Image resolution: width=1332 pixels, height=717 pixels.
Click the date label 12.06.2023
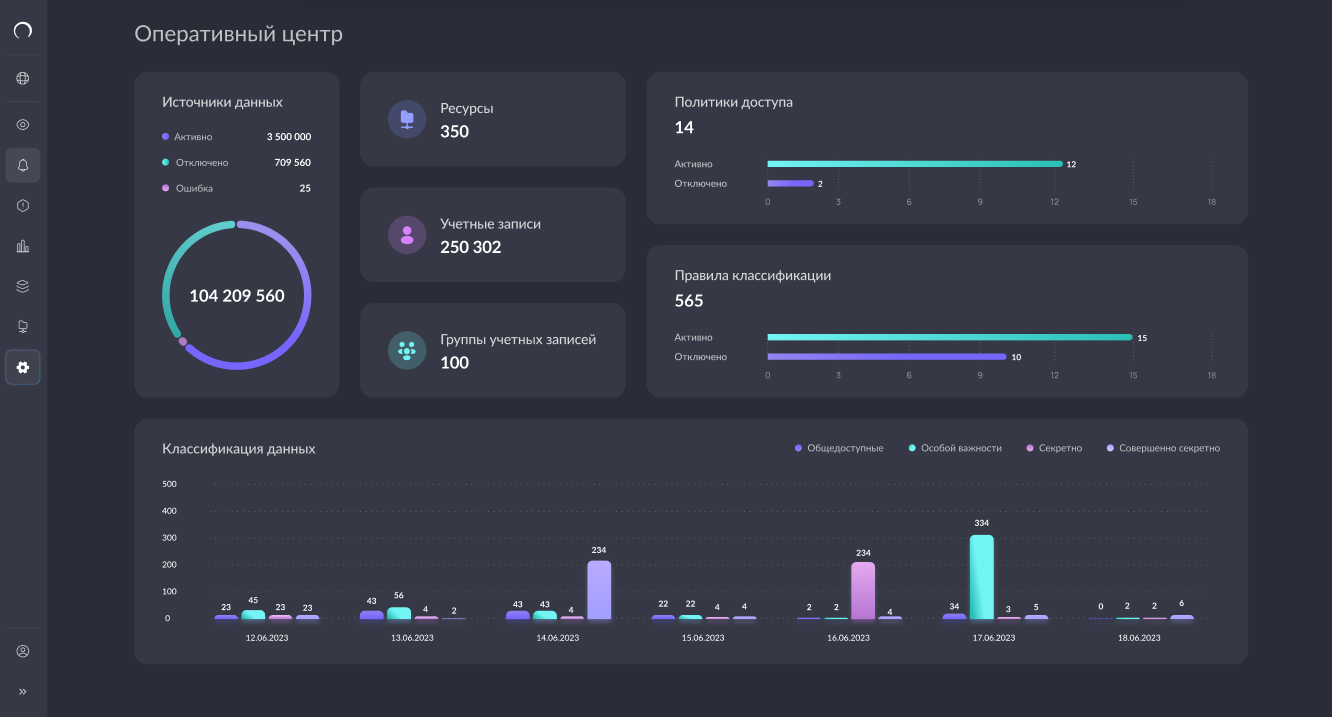(x=265, y=638)
